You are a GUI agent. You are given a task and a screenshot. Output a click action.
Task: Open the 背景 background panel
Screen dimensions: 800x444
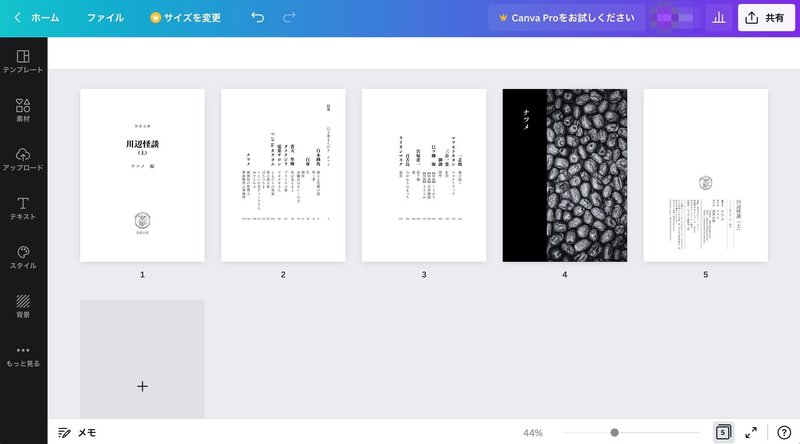click(x=23, y=306)
